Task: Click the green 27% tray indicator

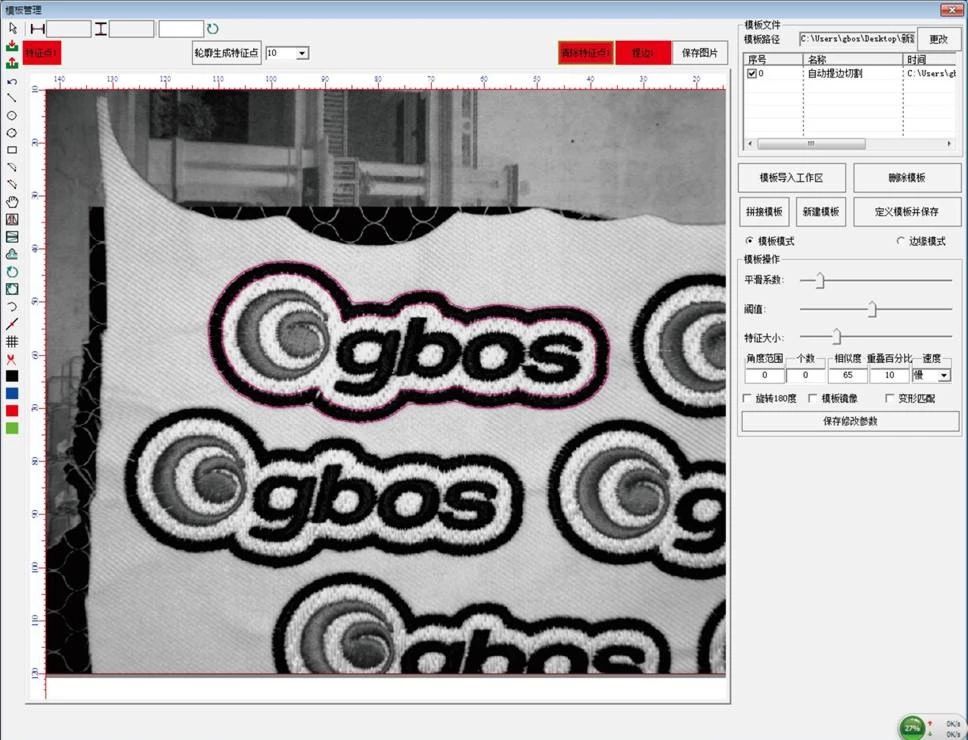Action: pos(912,728)
